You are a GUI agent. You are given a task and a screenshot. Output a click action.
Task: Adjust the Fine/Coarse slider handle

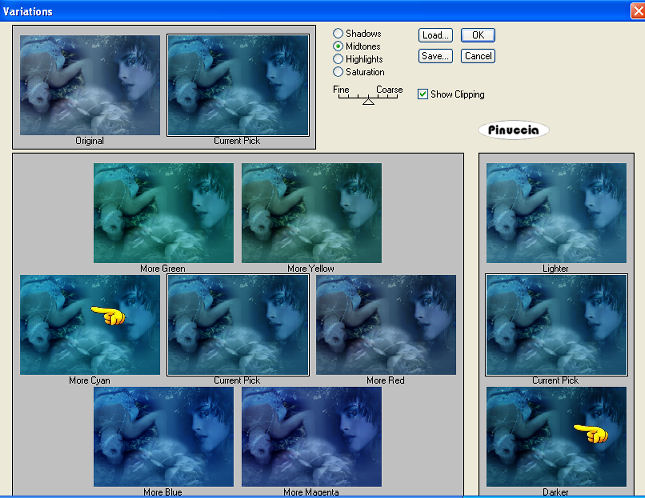pyautogui.click(x=368, y=100)
